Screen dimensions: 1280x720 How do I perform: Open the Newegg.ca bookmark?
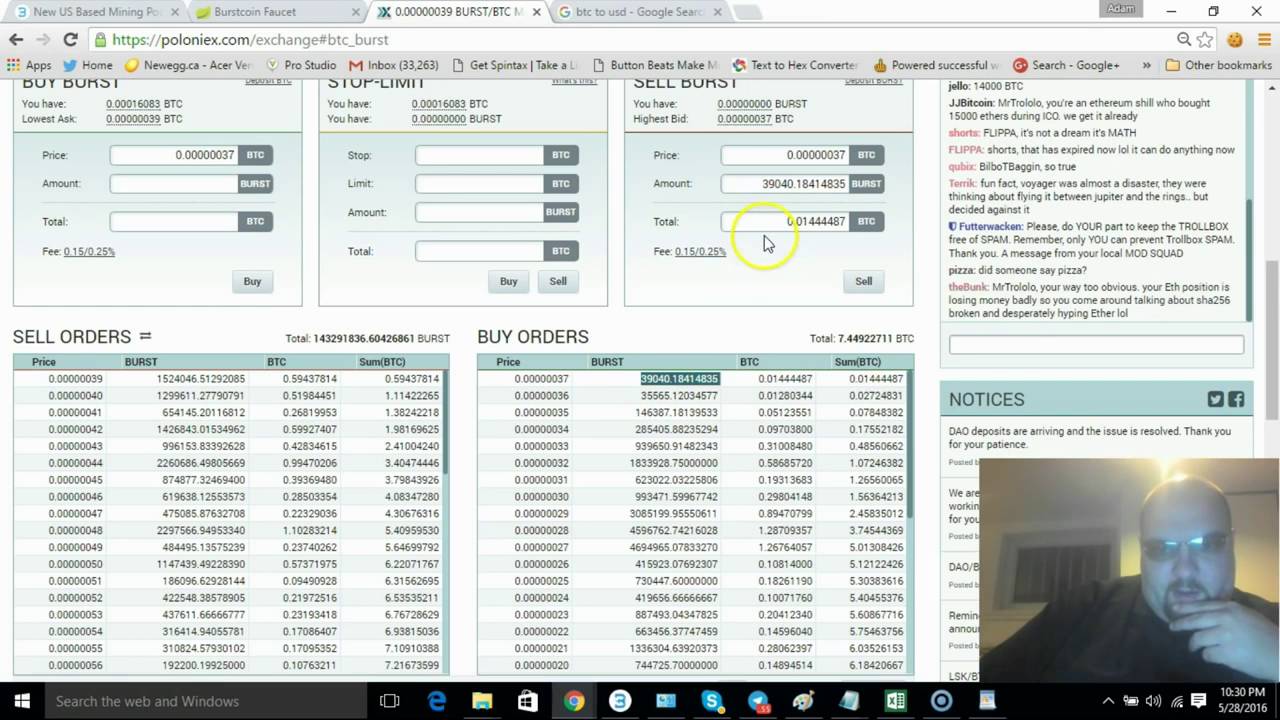coord(187,65)
